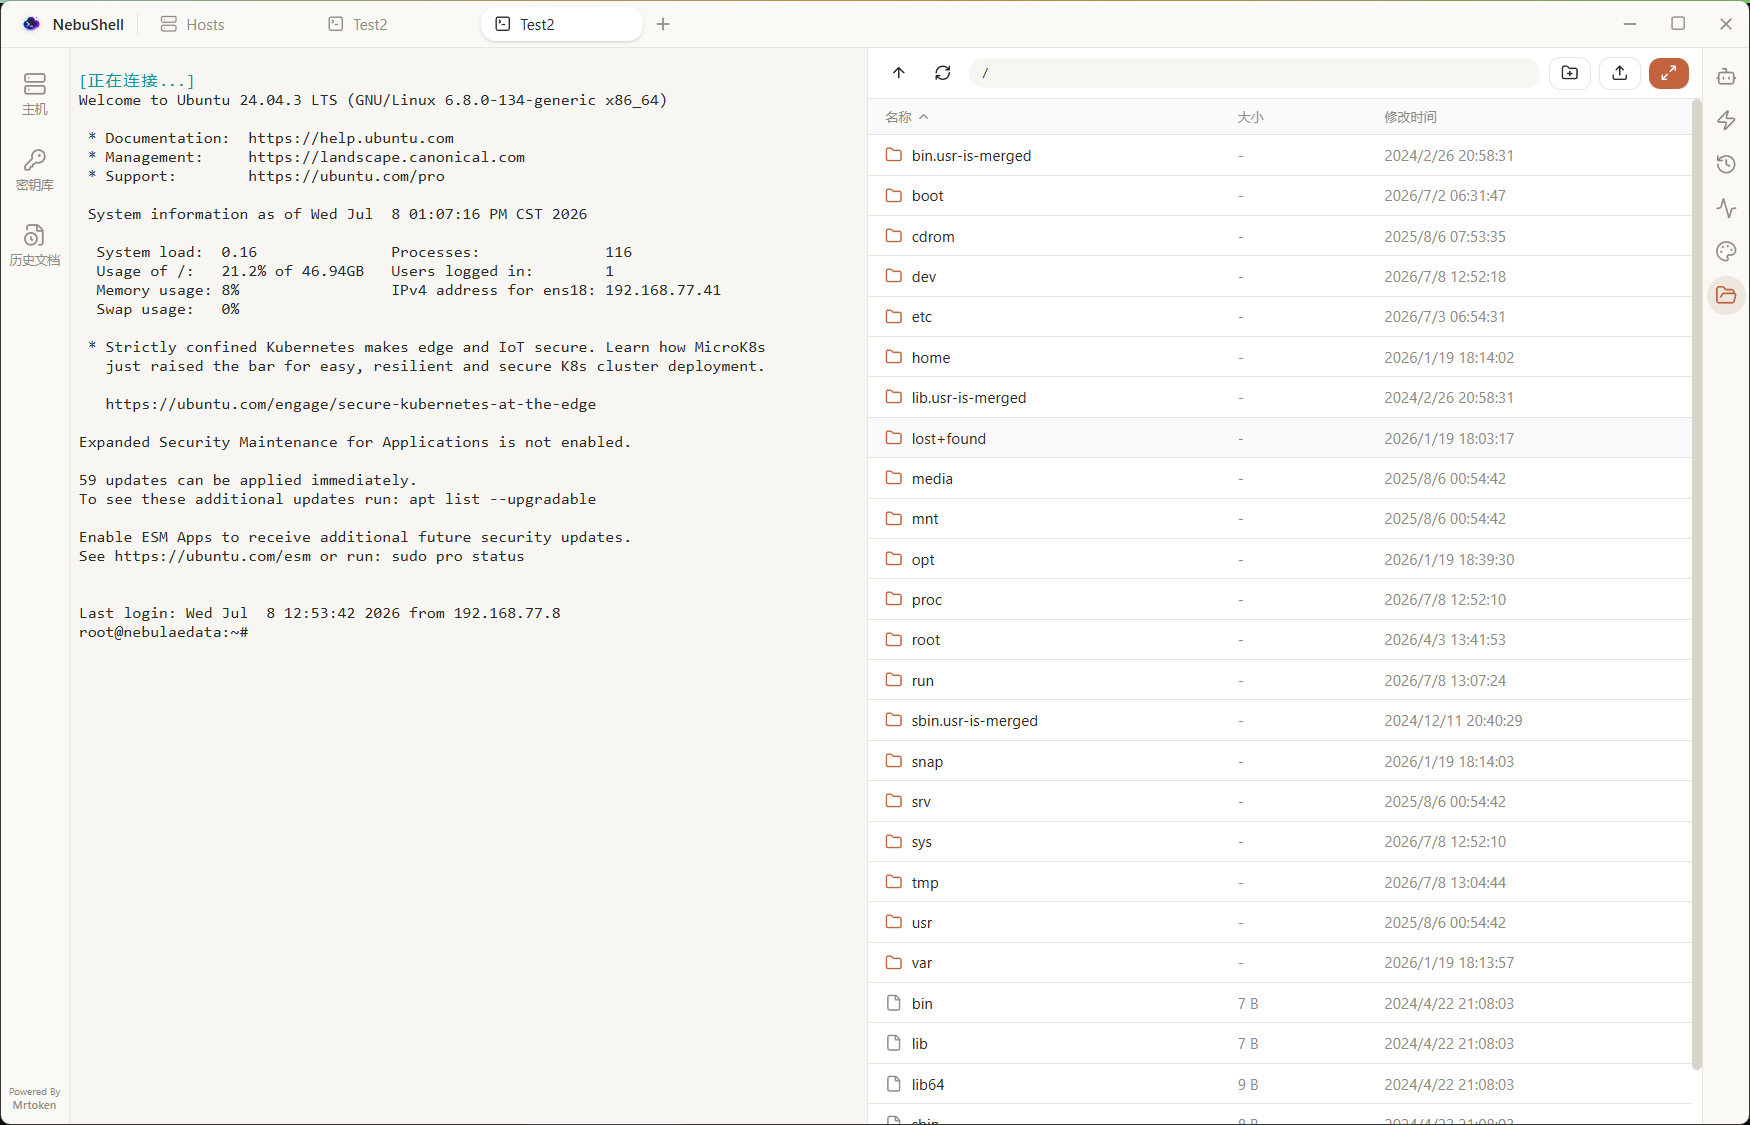Open the command history clock panel

(1726, 164)
